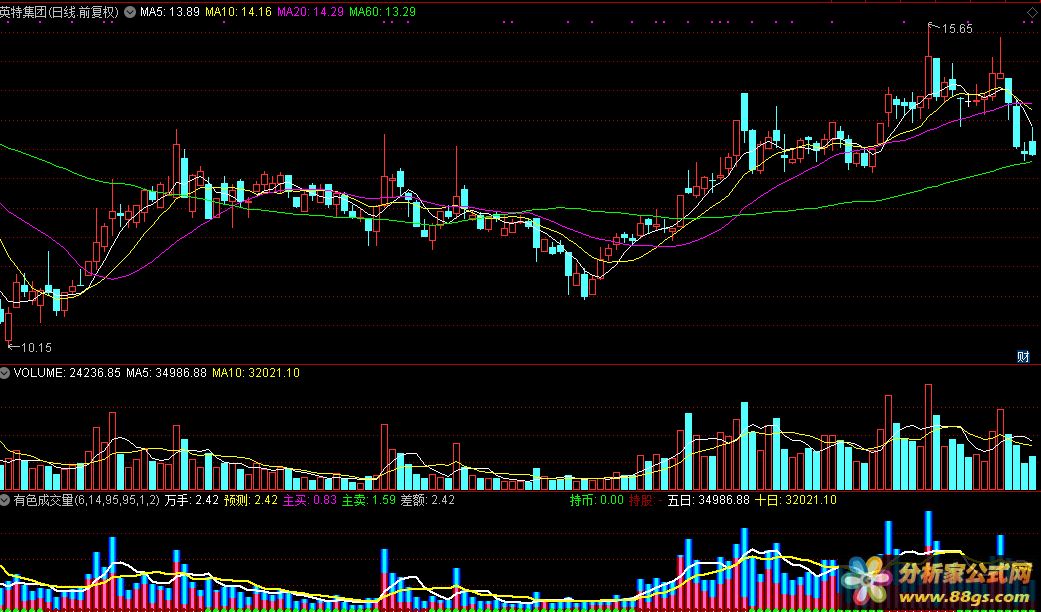Click the 持币: 0.00 value
The height and width of the screenshot is (612, 1041).
point(596,500)
